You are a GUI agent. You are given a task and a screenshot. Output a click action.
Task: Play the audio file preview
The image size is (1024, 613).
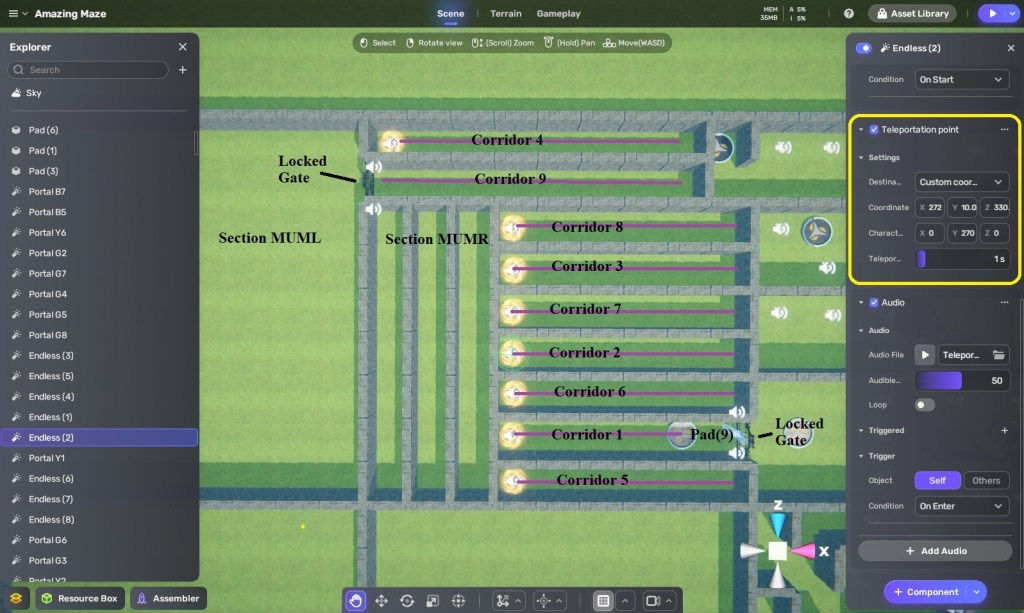point(925,355)
